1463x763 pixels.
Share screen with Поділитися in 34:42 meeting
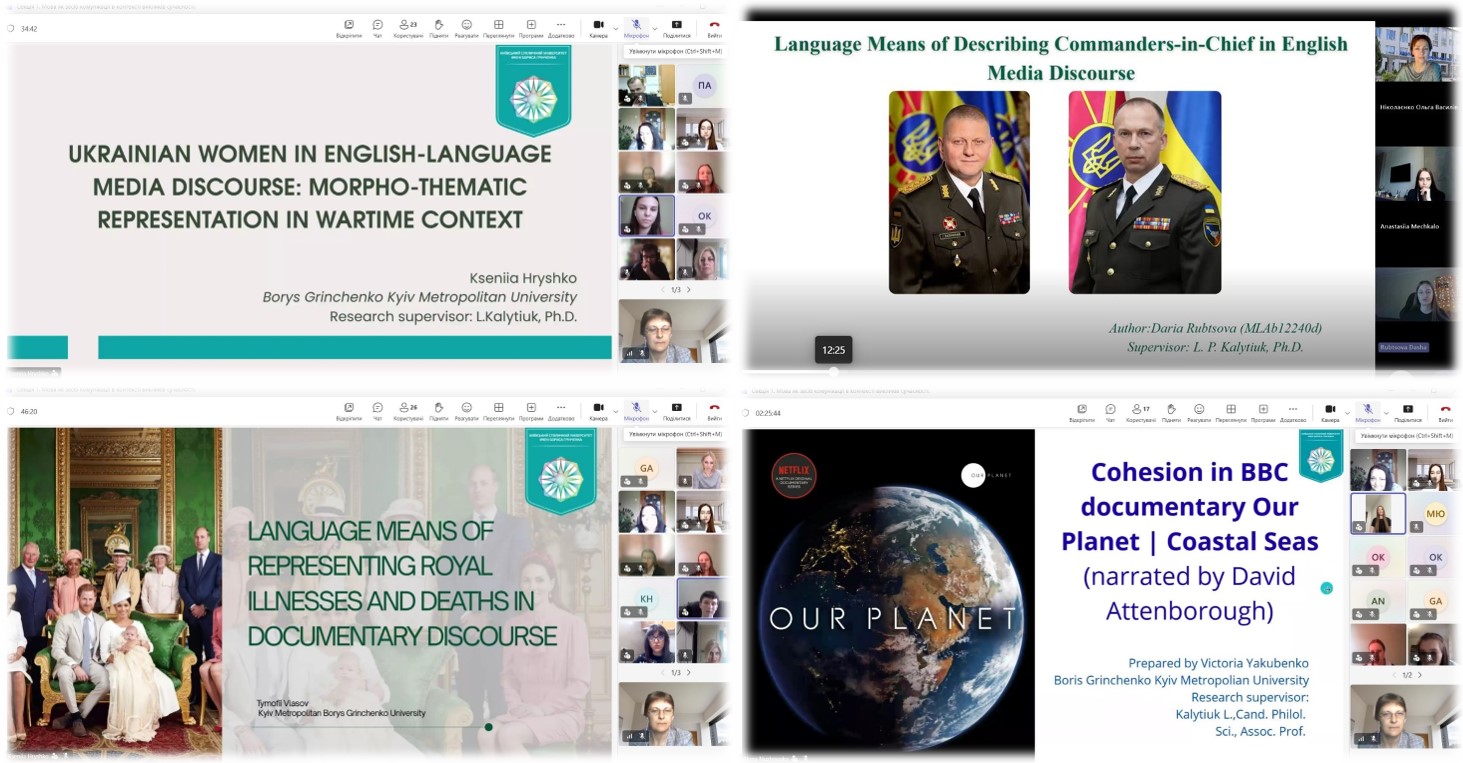tap(676, 28)
